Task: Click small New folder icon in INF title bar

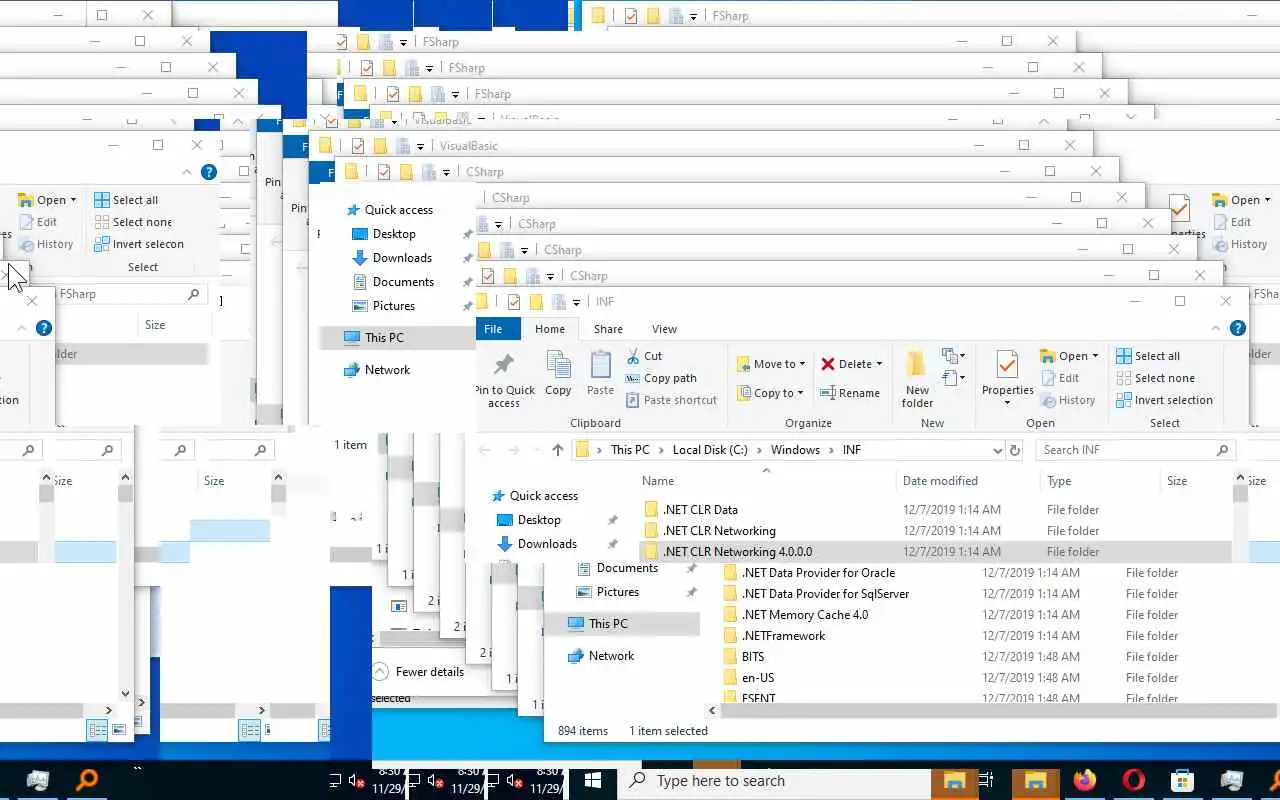Action: [536, 301]
